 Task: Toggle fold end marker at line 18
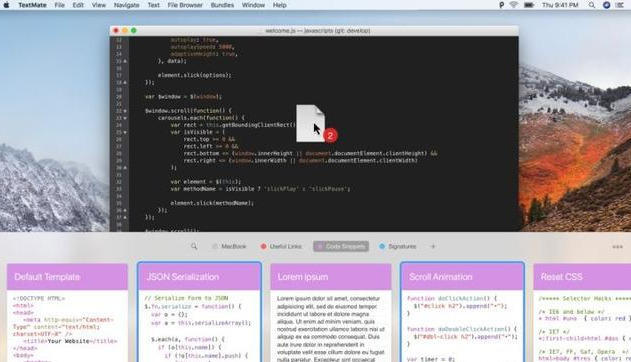tap(125, 82)
